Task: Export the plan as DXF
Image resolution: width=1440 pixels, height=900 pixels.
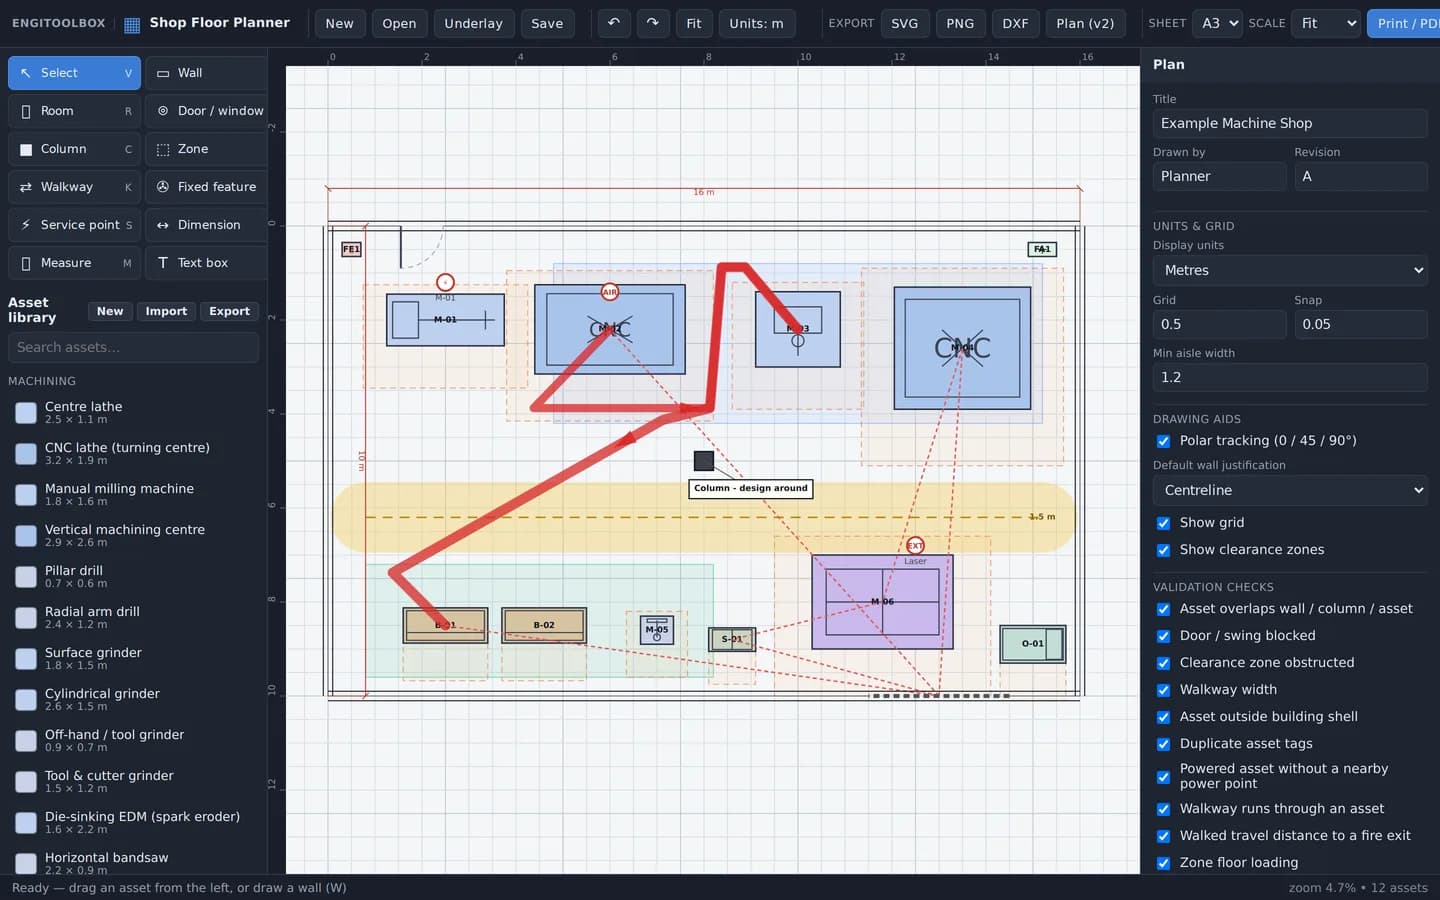Action: tap(1015, 23)
